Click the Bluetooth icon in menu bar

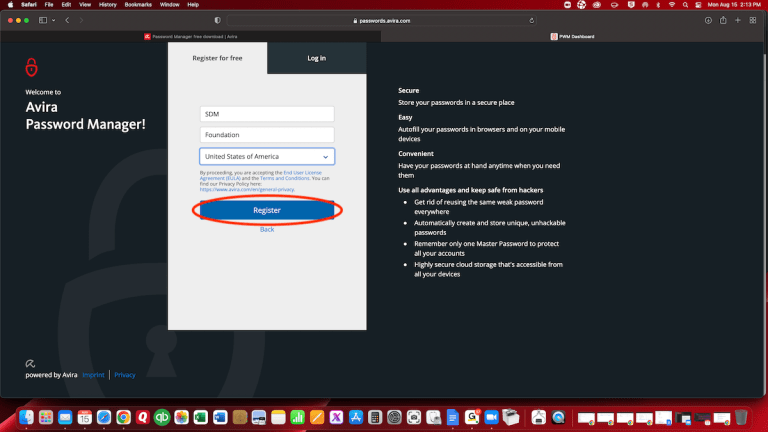658,4
